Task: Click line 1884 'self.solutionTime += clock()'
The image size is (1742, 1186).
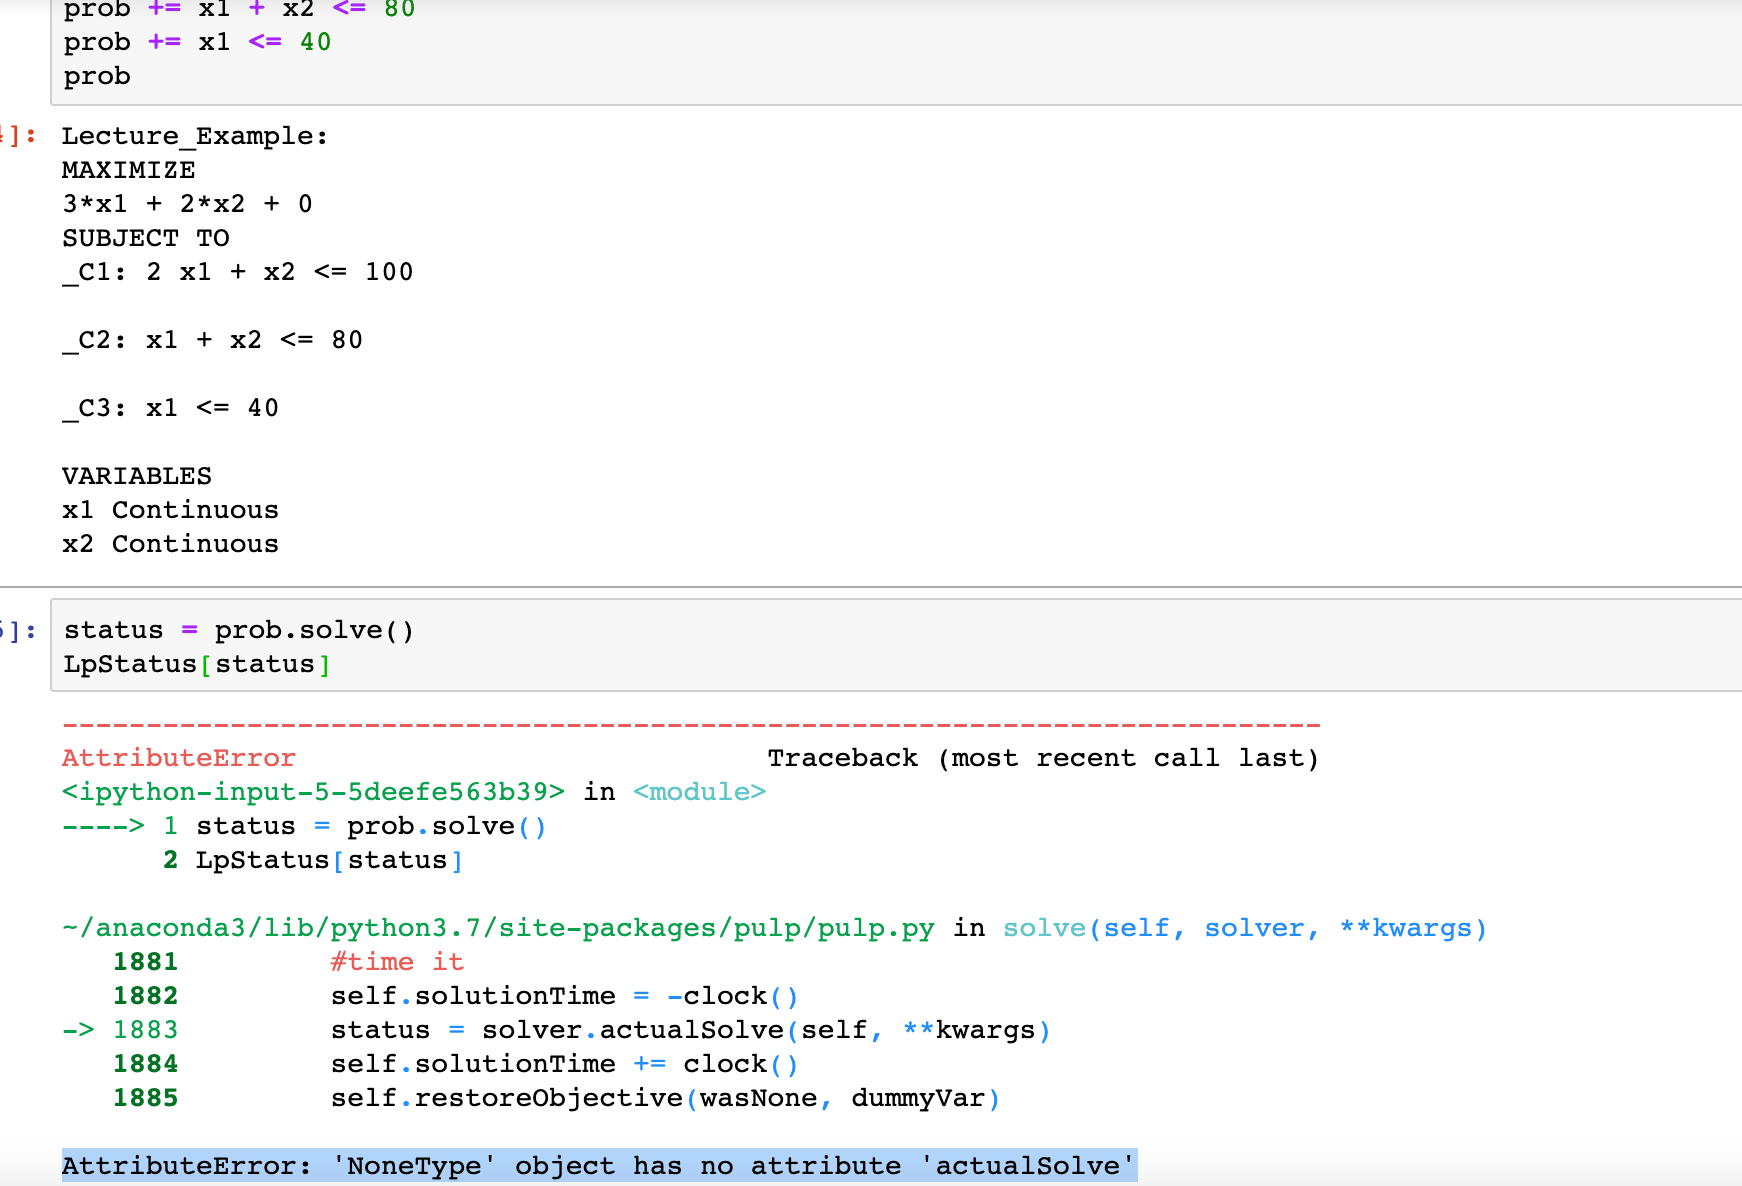Action: [x=564, y=1064]
